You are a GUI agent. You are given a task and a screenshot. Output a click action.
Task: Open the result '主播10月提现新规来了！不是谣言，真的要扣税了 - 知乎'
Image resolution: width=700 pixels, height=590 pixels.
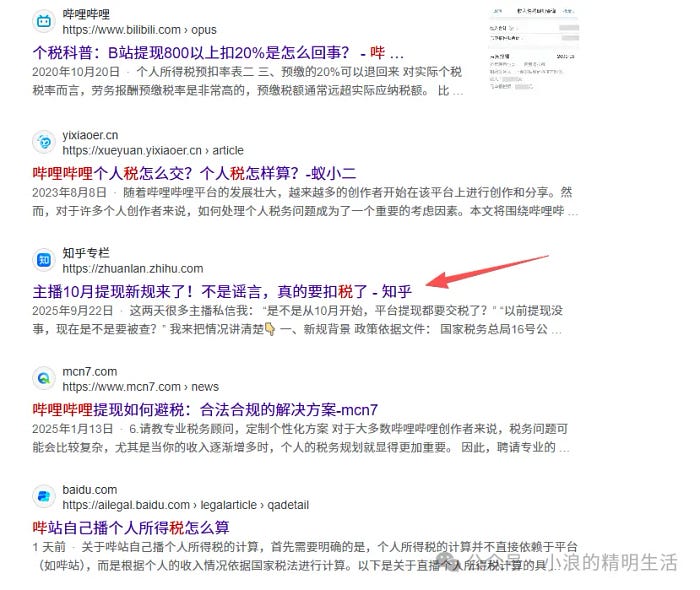[222, 291]
